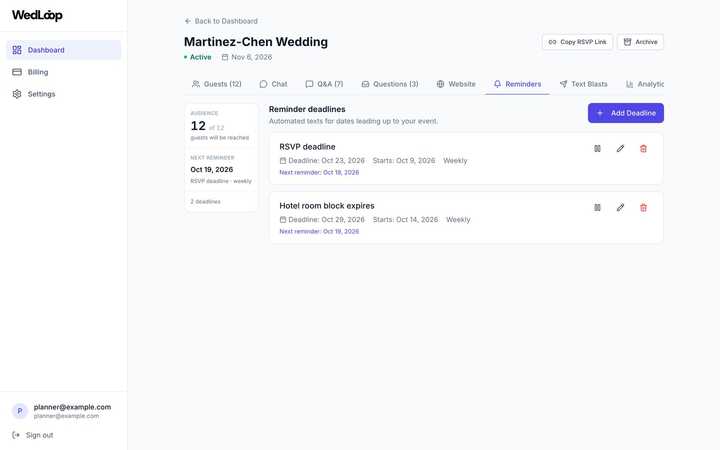Switch to the Website tab
This screenshot has height=450, width=720.
(x=456, y=84)
